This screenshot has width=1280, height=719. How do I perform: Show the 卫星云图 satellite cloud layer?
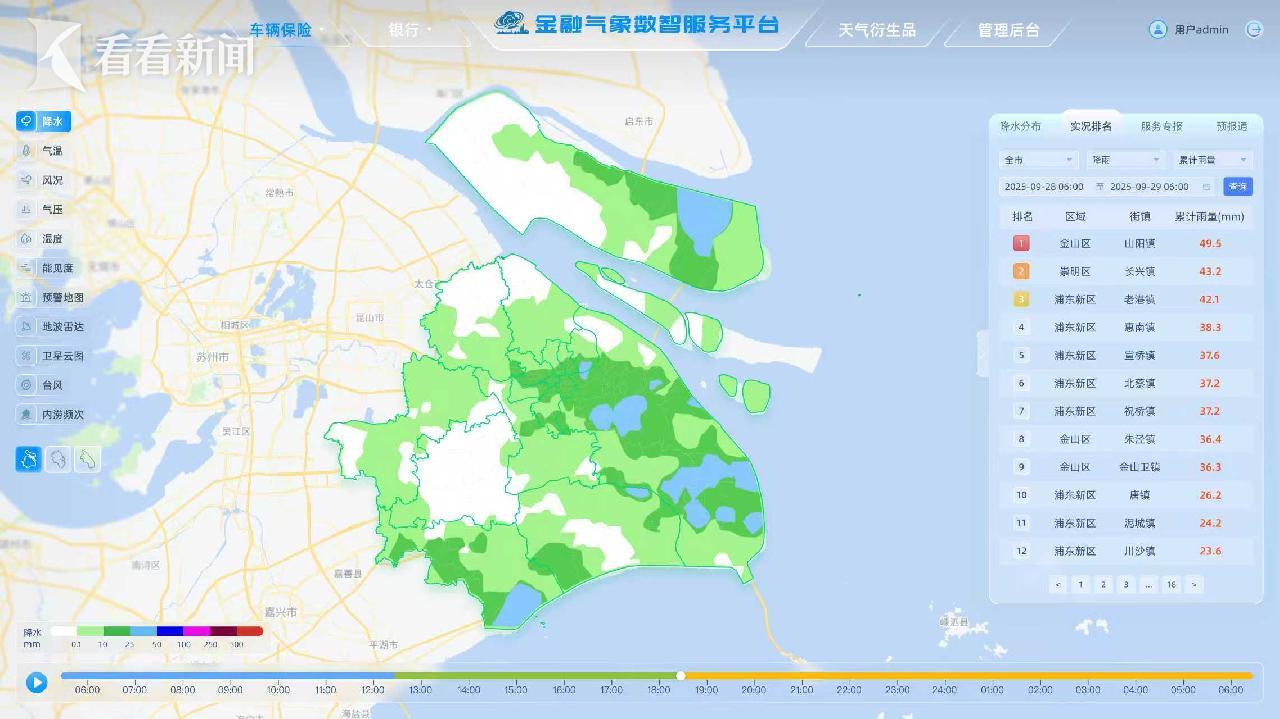click(x=26, y=356)
